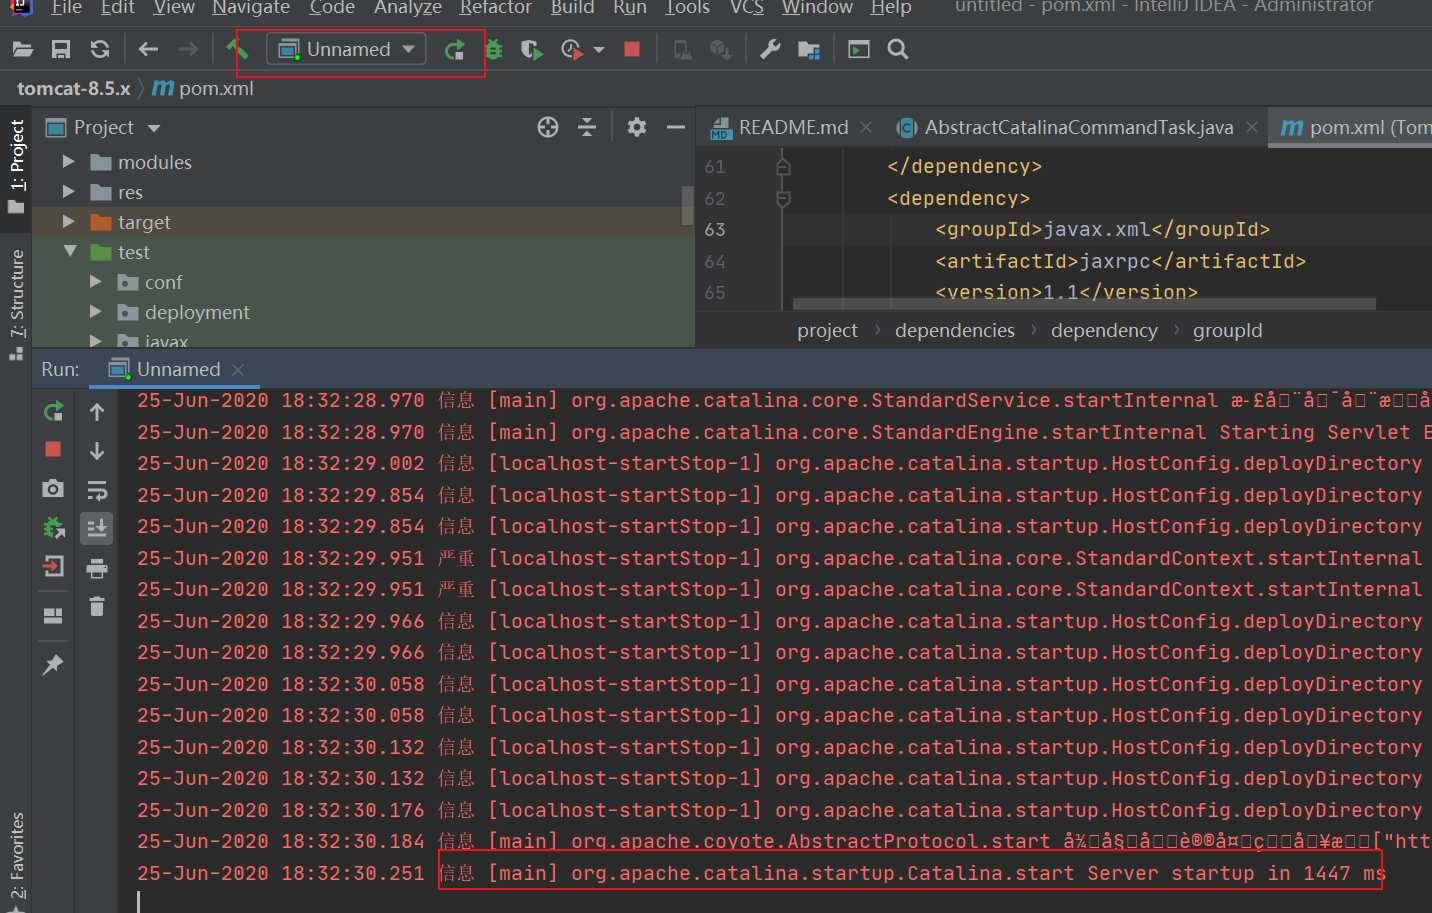Click tomcat-8.5.x in the breadcrumb bar
Screen dimensions: 1432x913
[x=74, y=88]
